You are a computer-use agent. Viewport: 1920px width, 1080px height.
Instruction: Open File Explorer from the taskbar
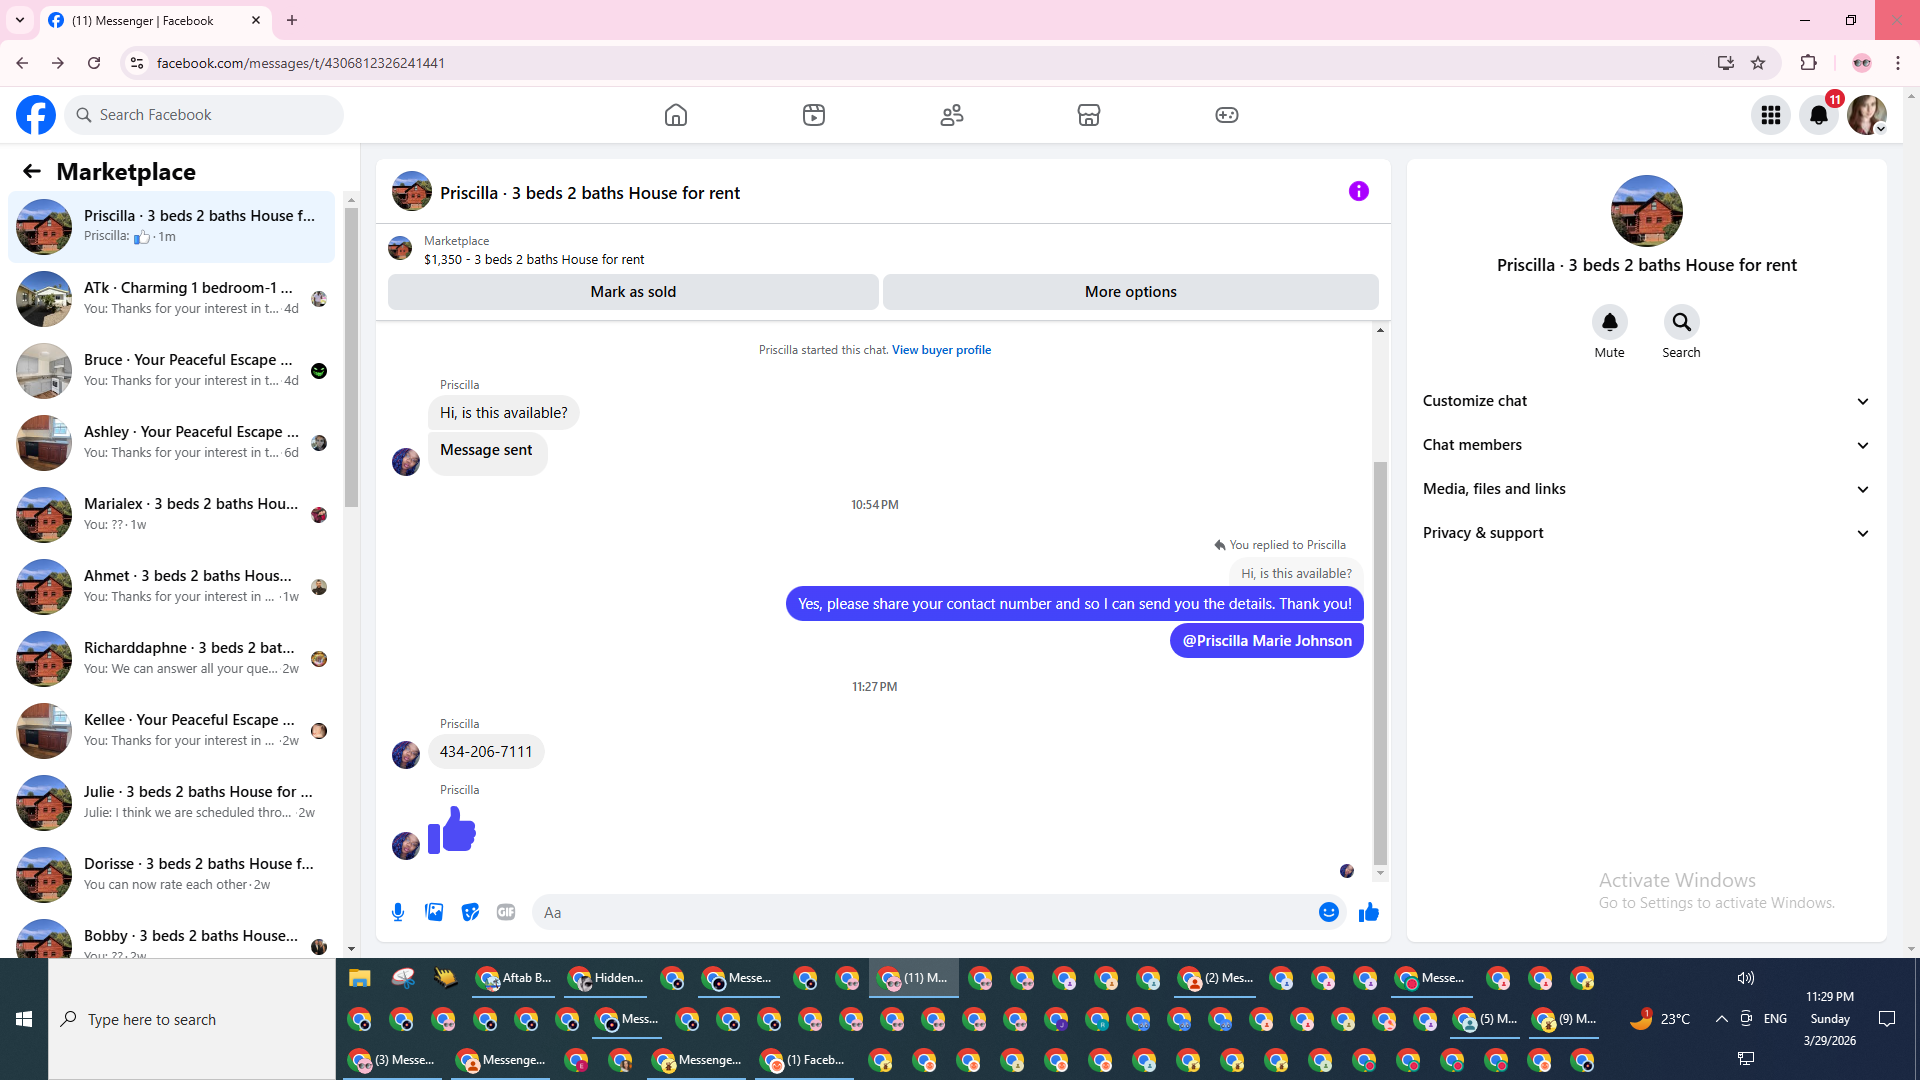(359, 978)
